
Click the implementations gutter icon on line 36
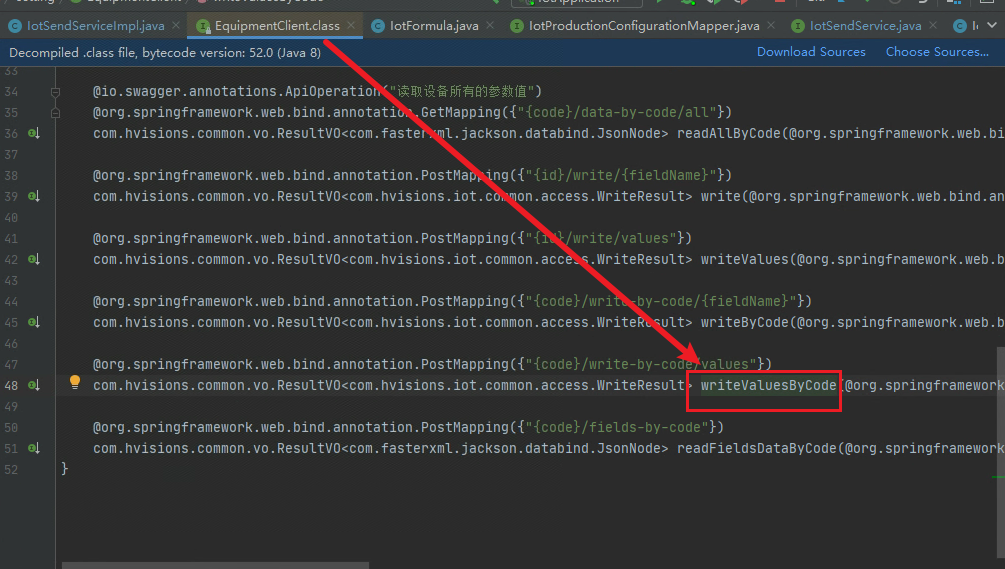(x=34, y=133)
